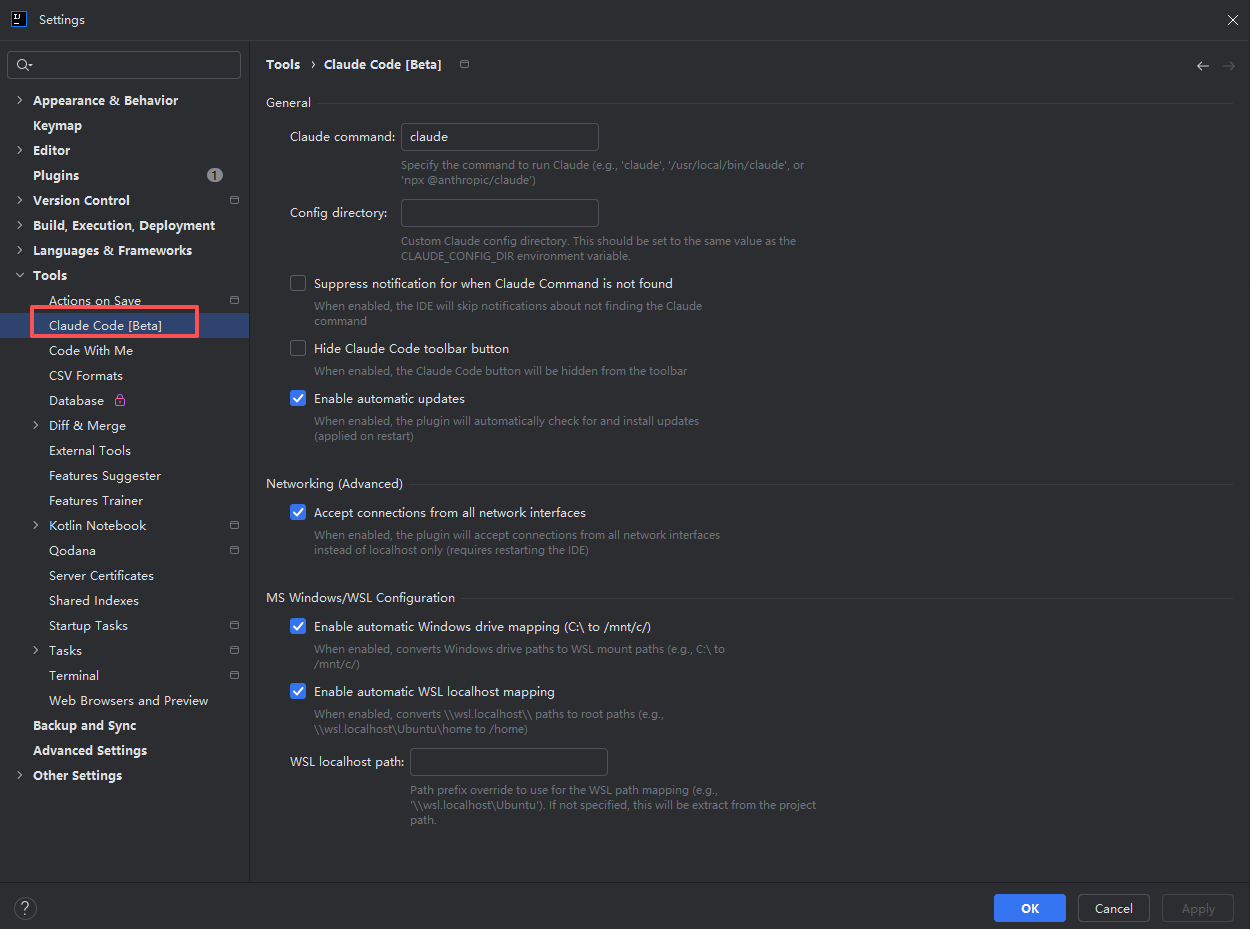Expand the Tasks node

(x=36, y=650)
